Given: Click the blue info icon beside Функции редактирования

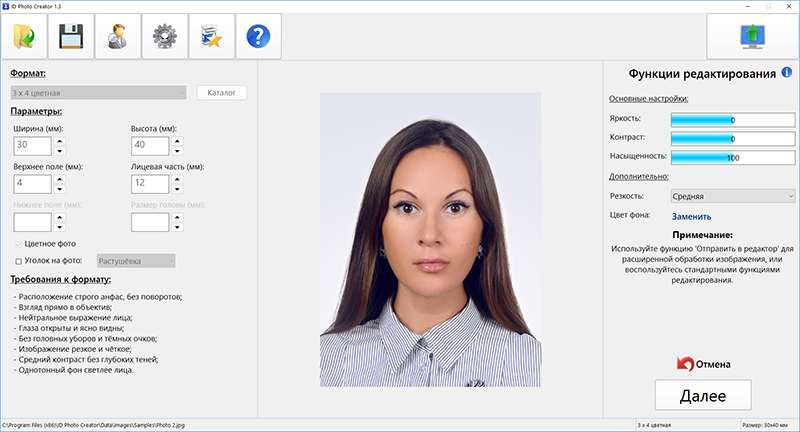Looking at the screenshot, I should click(x=787, y=73).
